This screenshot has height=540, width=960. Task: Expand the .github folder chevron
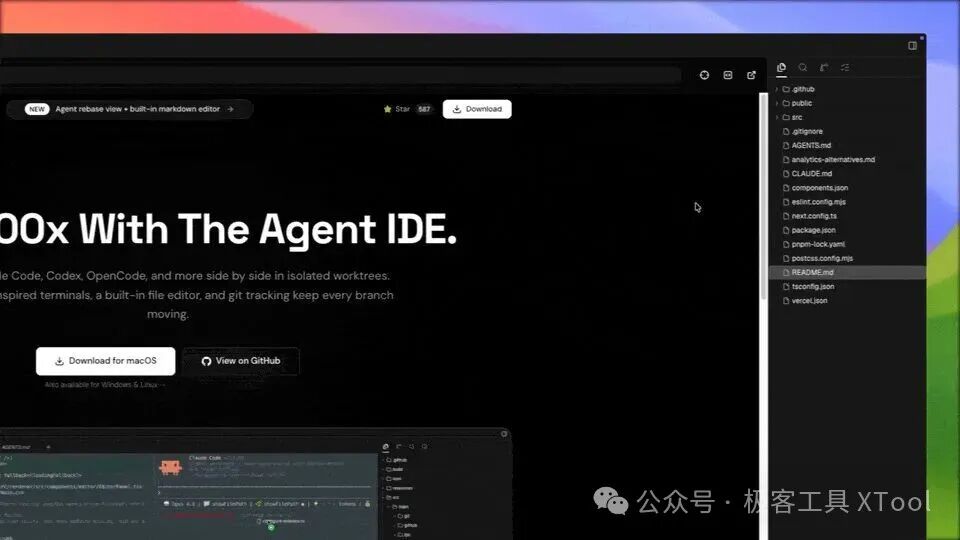[777, 89]
